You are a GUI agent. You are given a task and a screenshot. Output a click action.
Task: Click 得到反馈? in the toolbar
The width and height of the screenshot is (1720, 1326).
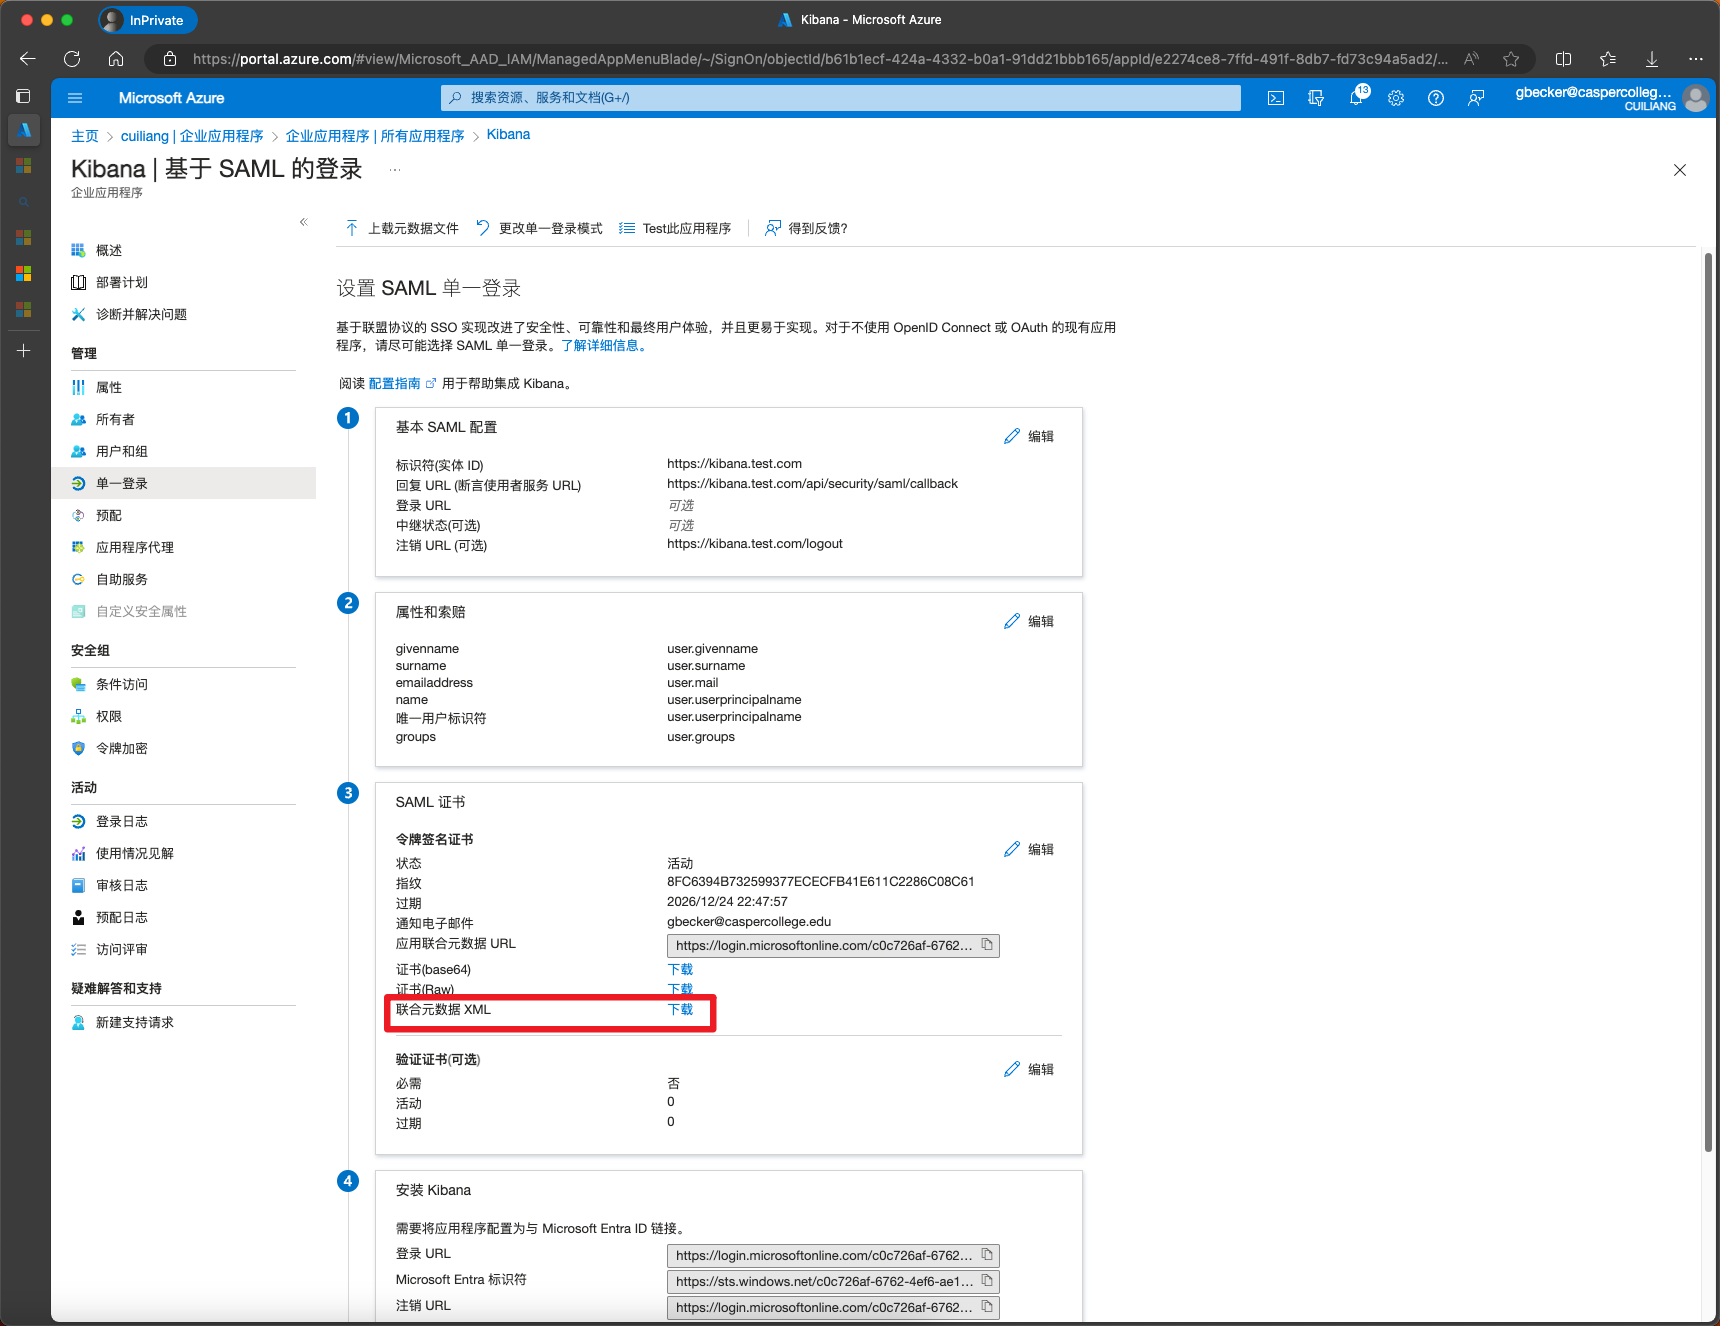tap(806, 228)
